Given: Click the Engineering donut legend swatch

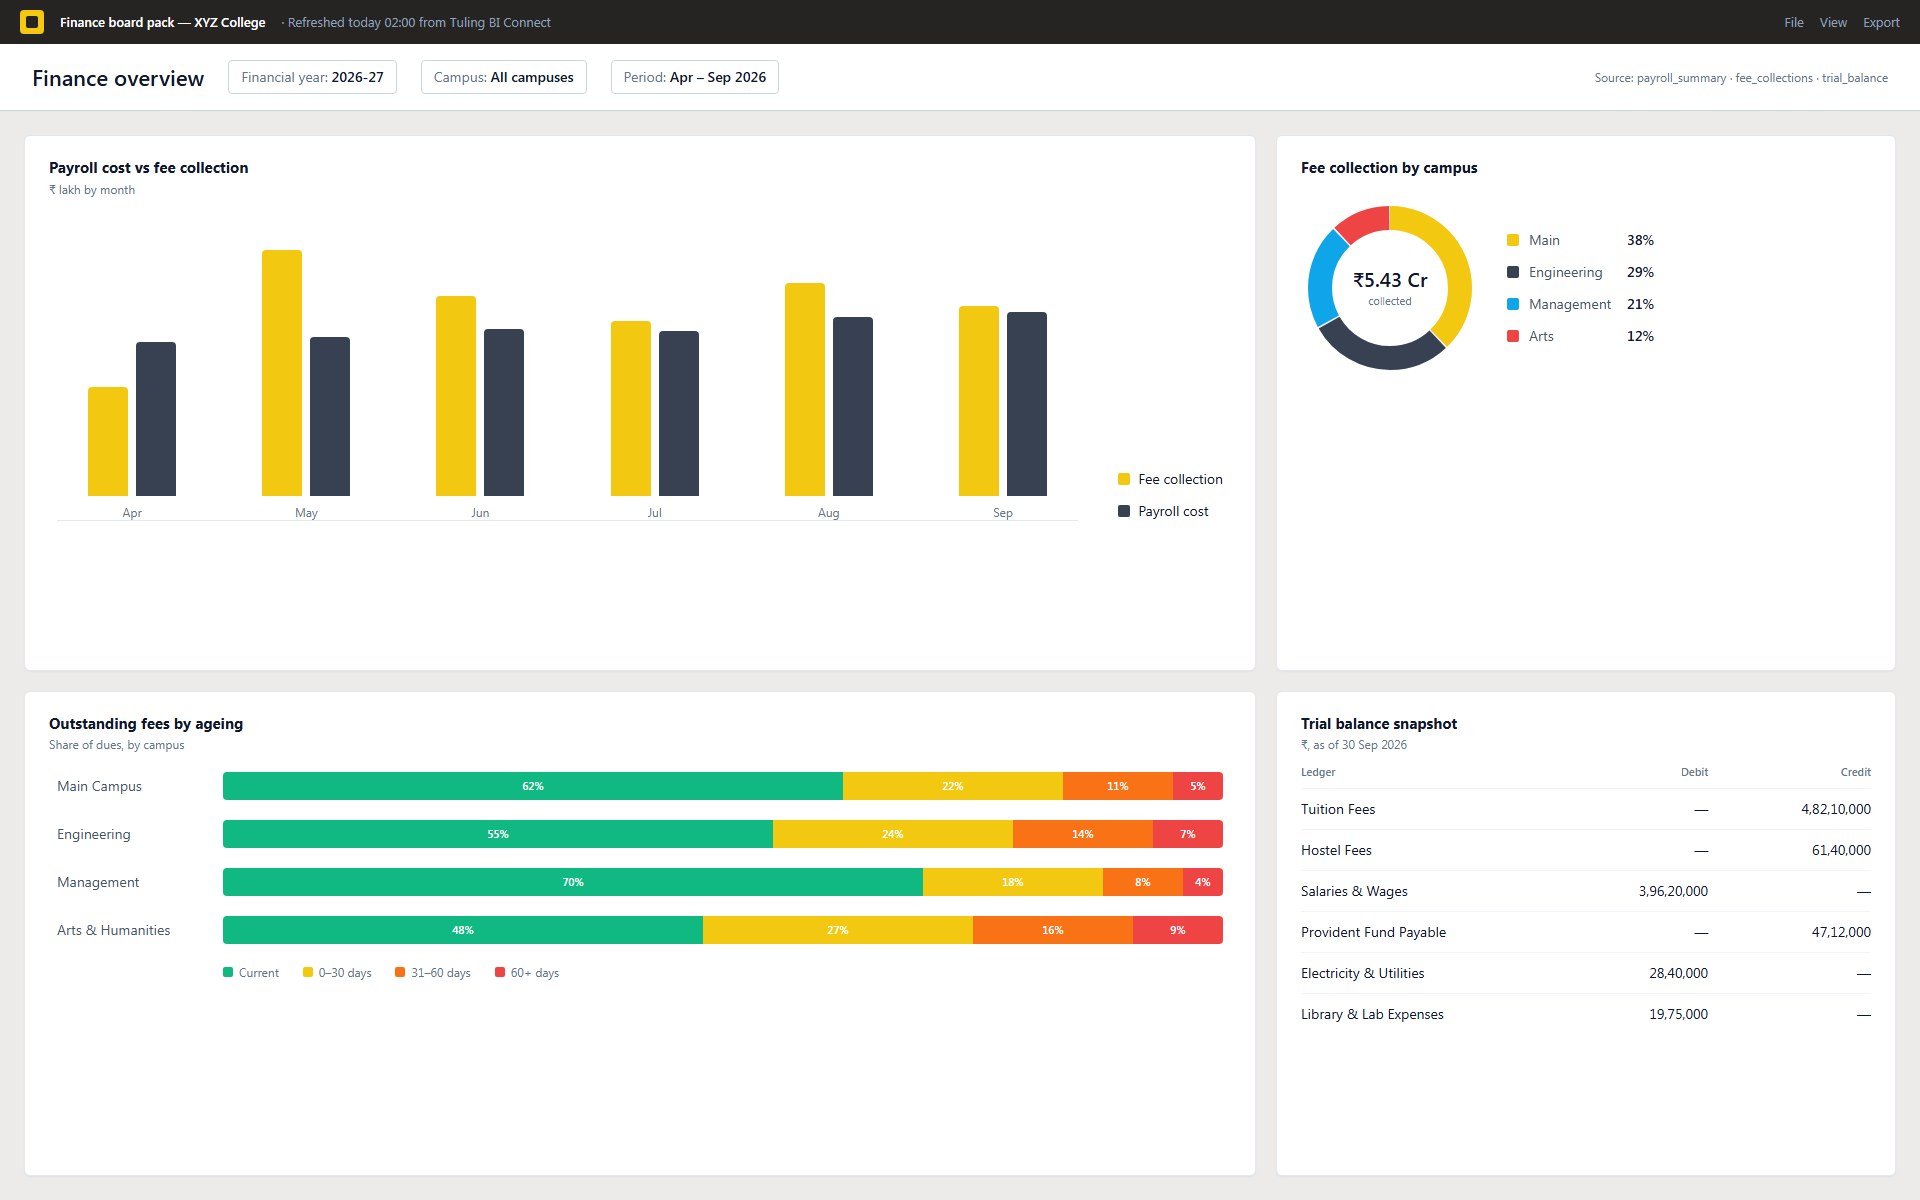Looking at the screenshot, I should click(x=1513, y=272).
